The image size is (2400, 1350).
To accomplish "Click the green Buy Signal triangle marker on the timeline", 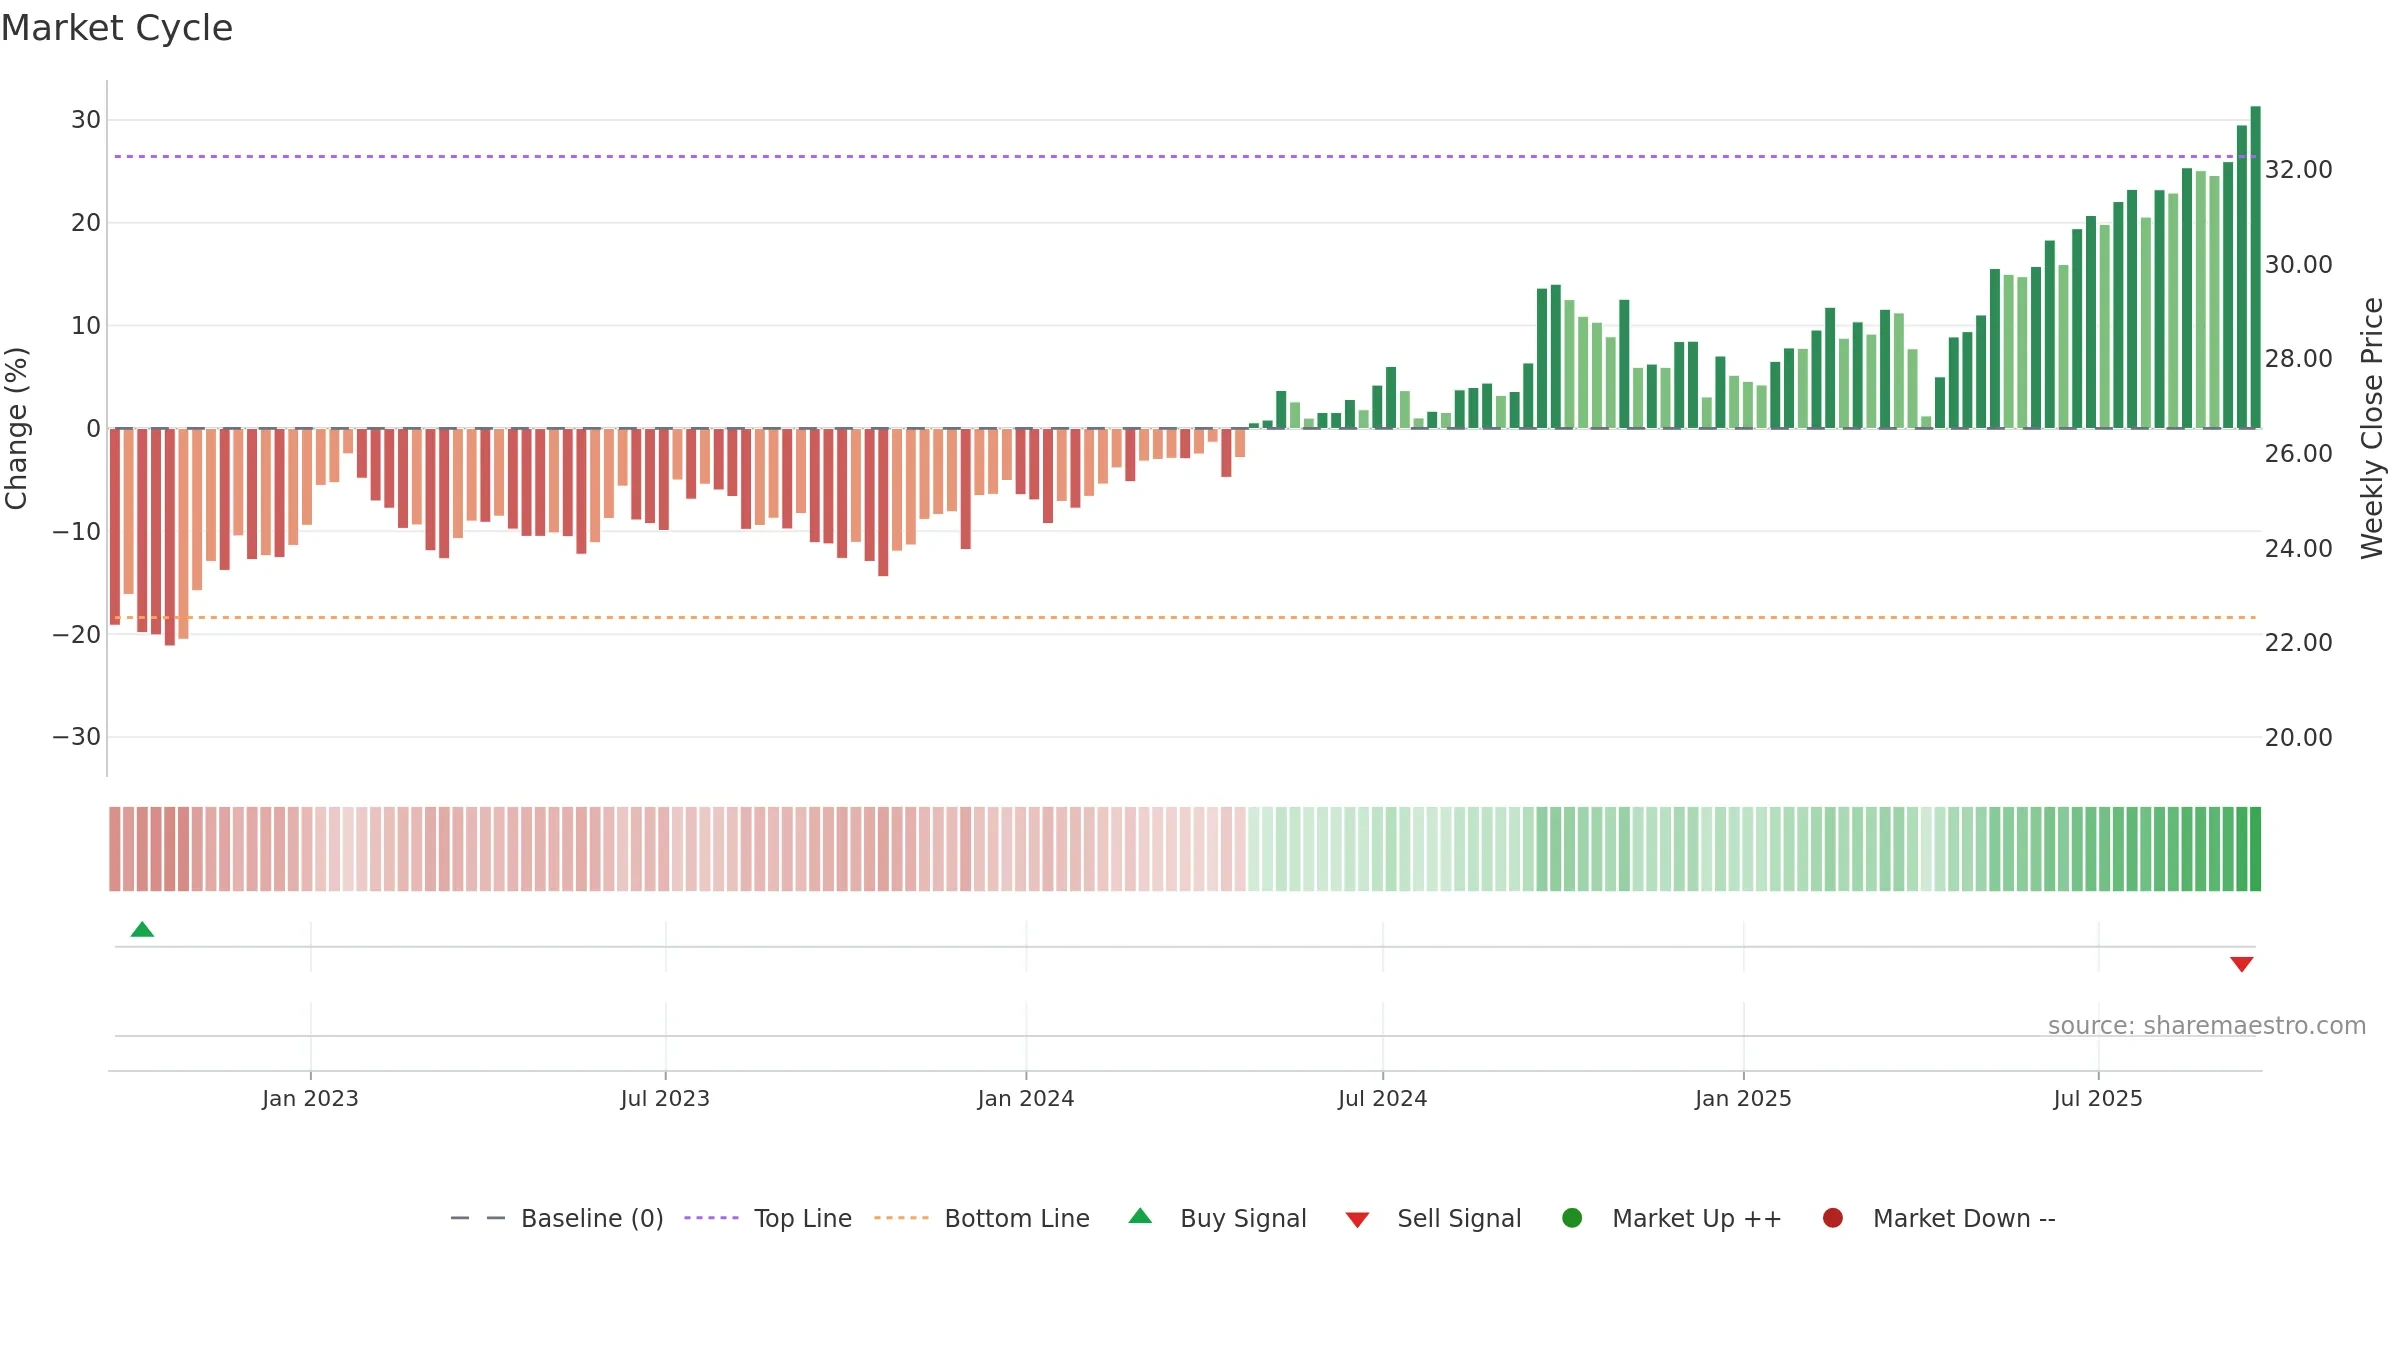I will pos(143,930).
